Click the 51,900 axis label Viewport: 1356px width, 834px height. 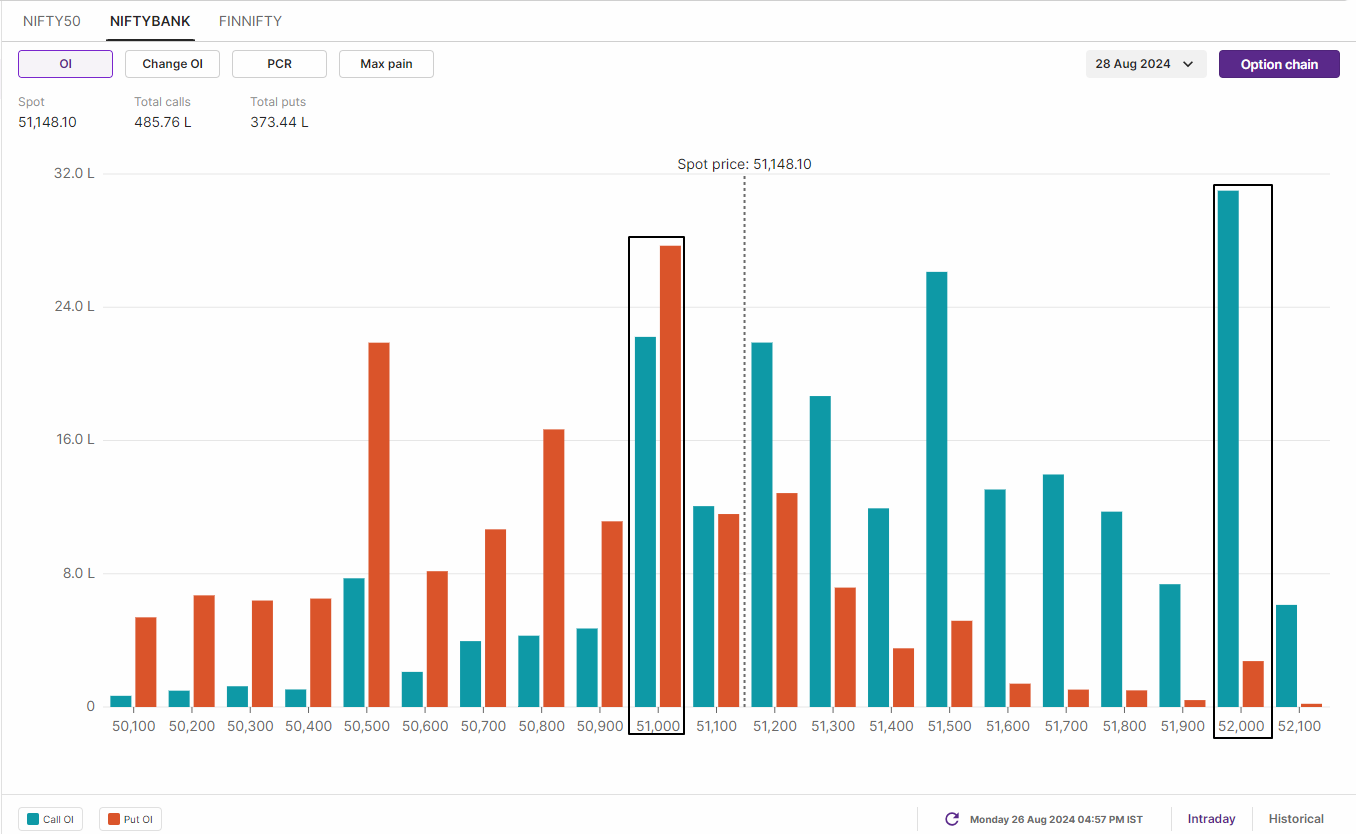point(1182,726)
